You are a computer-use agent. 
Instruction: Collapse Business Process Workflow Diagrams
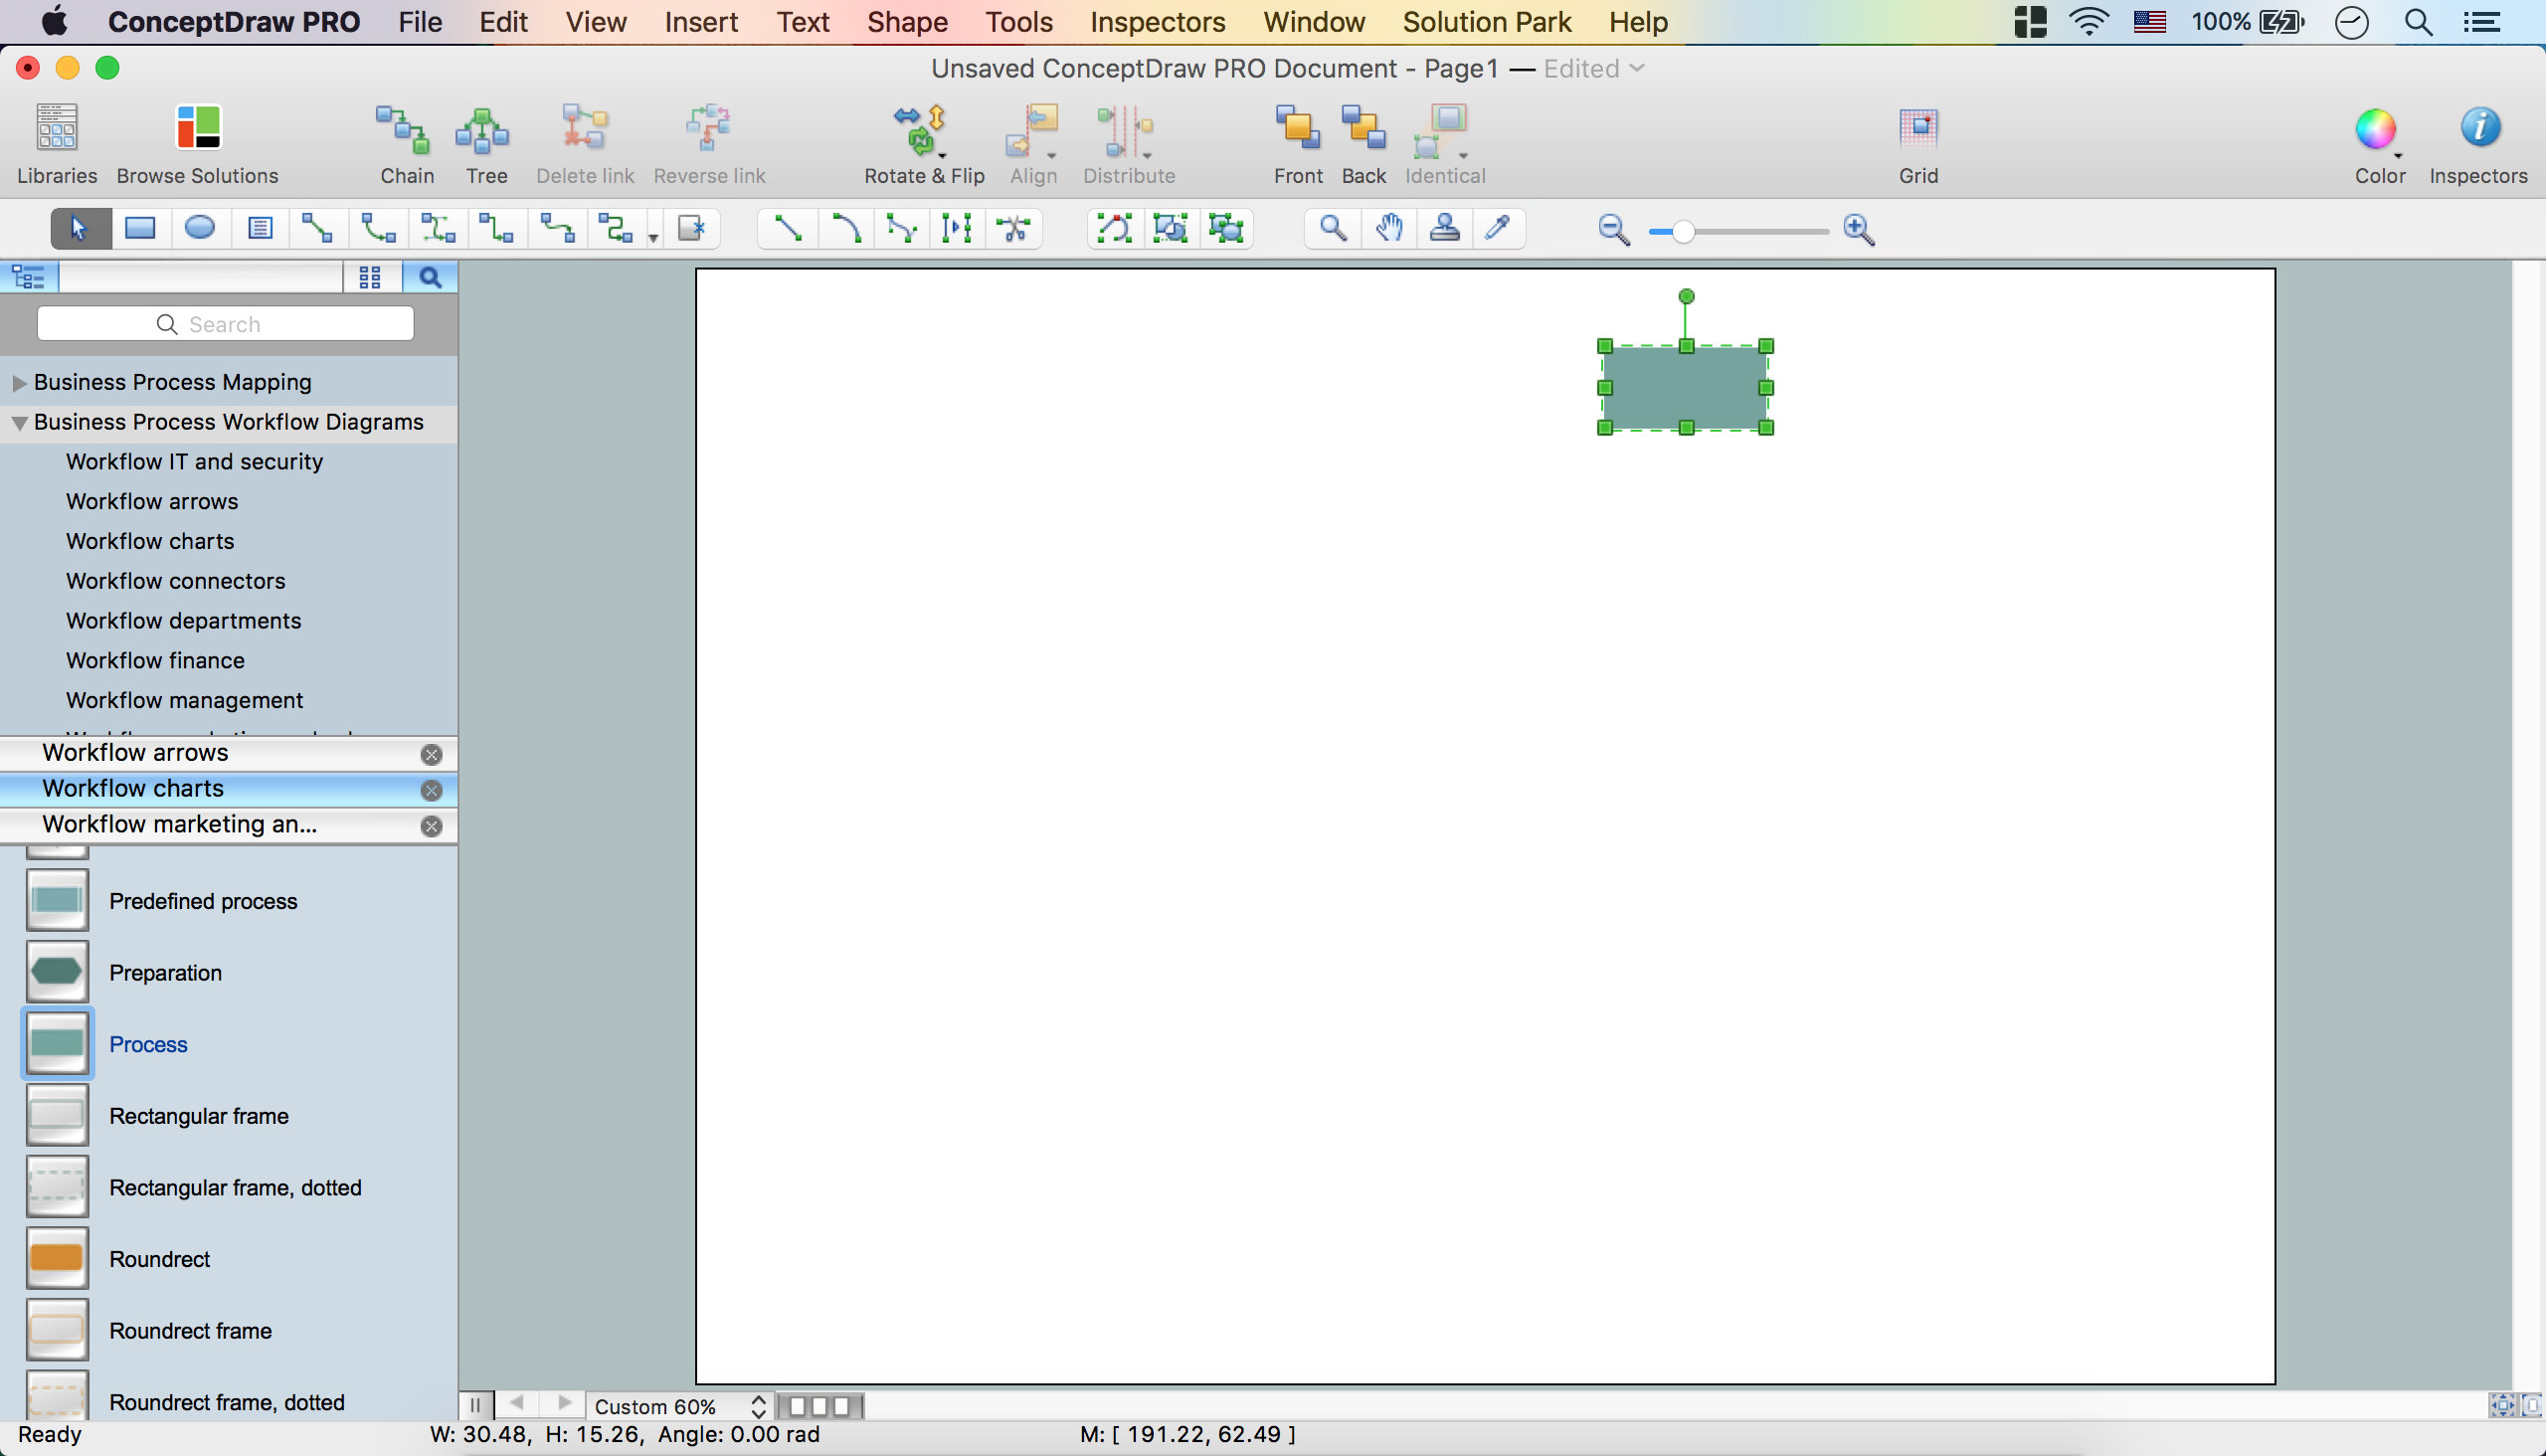click(x=19, y=423)
